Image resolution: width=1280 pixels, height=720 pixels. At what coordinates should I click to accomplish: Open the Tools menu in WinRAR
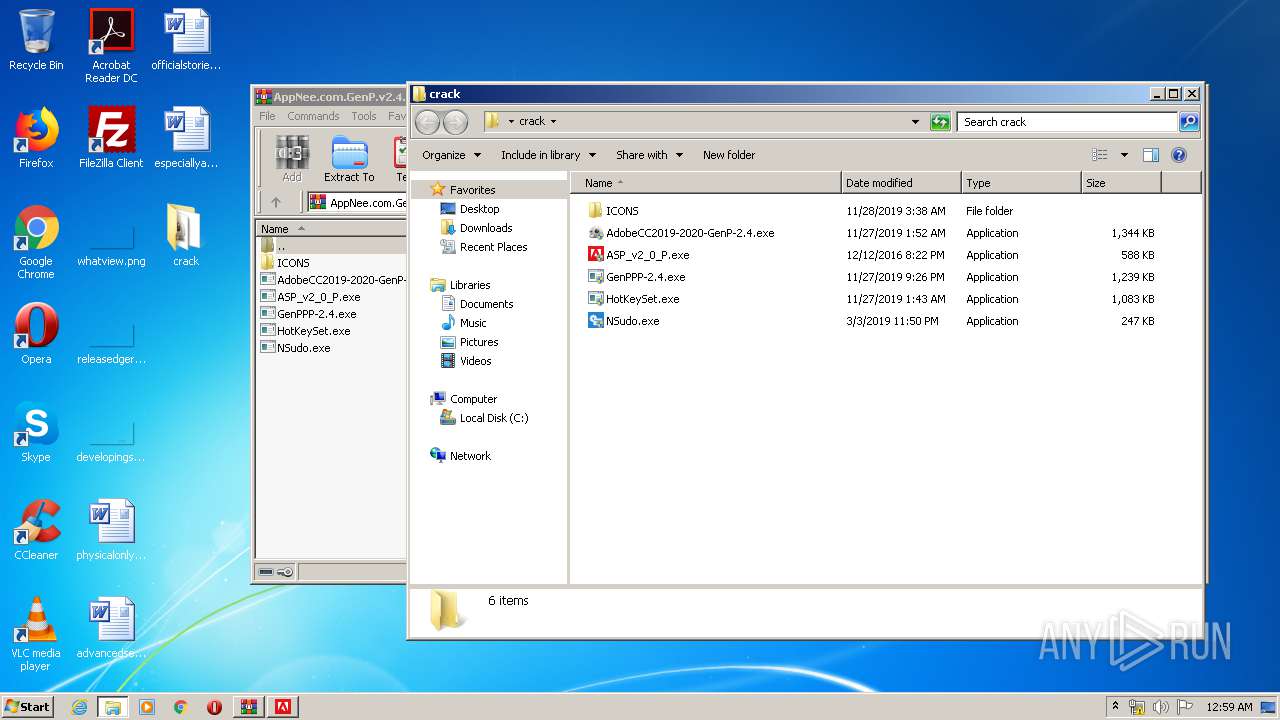(x=364, y=116)
